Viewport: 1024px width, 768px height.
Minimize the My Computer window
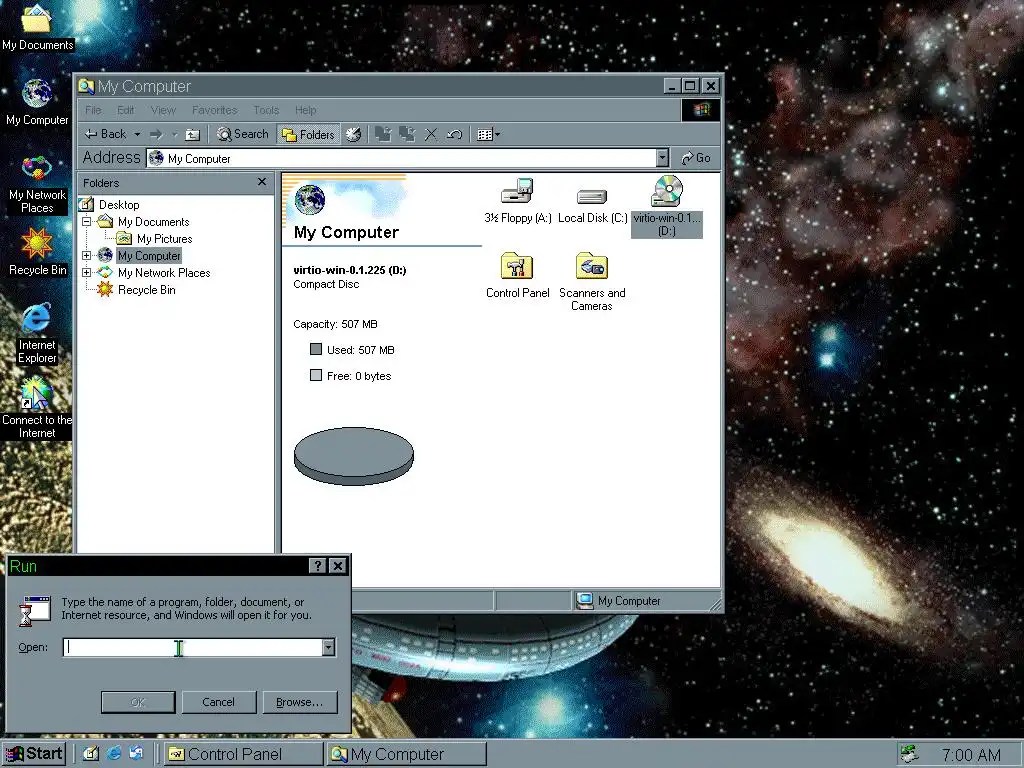point(673,86)
